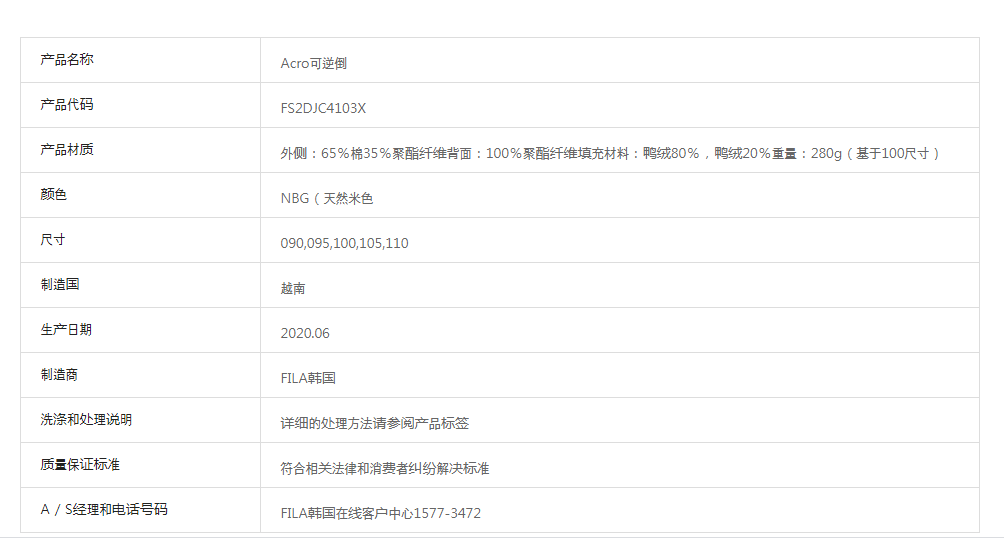This screenshot has width=1004, height=538.
Task: Click the text 详细的处理方法请参阅产品标签
Action: coord(375,423)
